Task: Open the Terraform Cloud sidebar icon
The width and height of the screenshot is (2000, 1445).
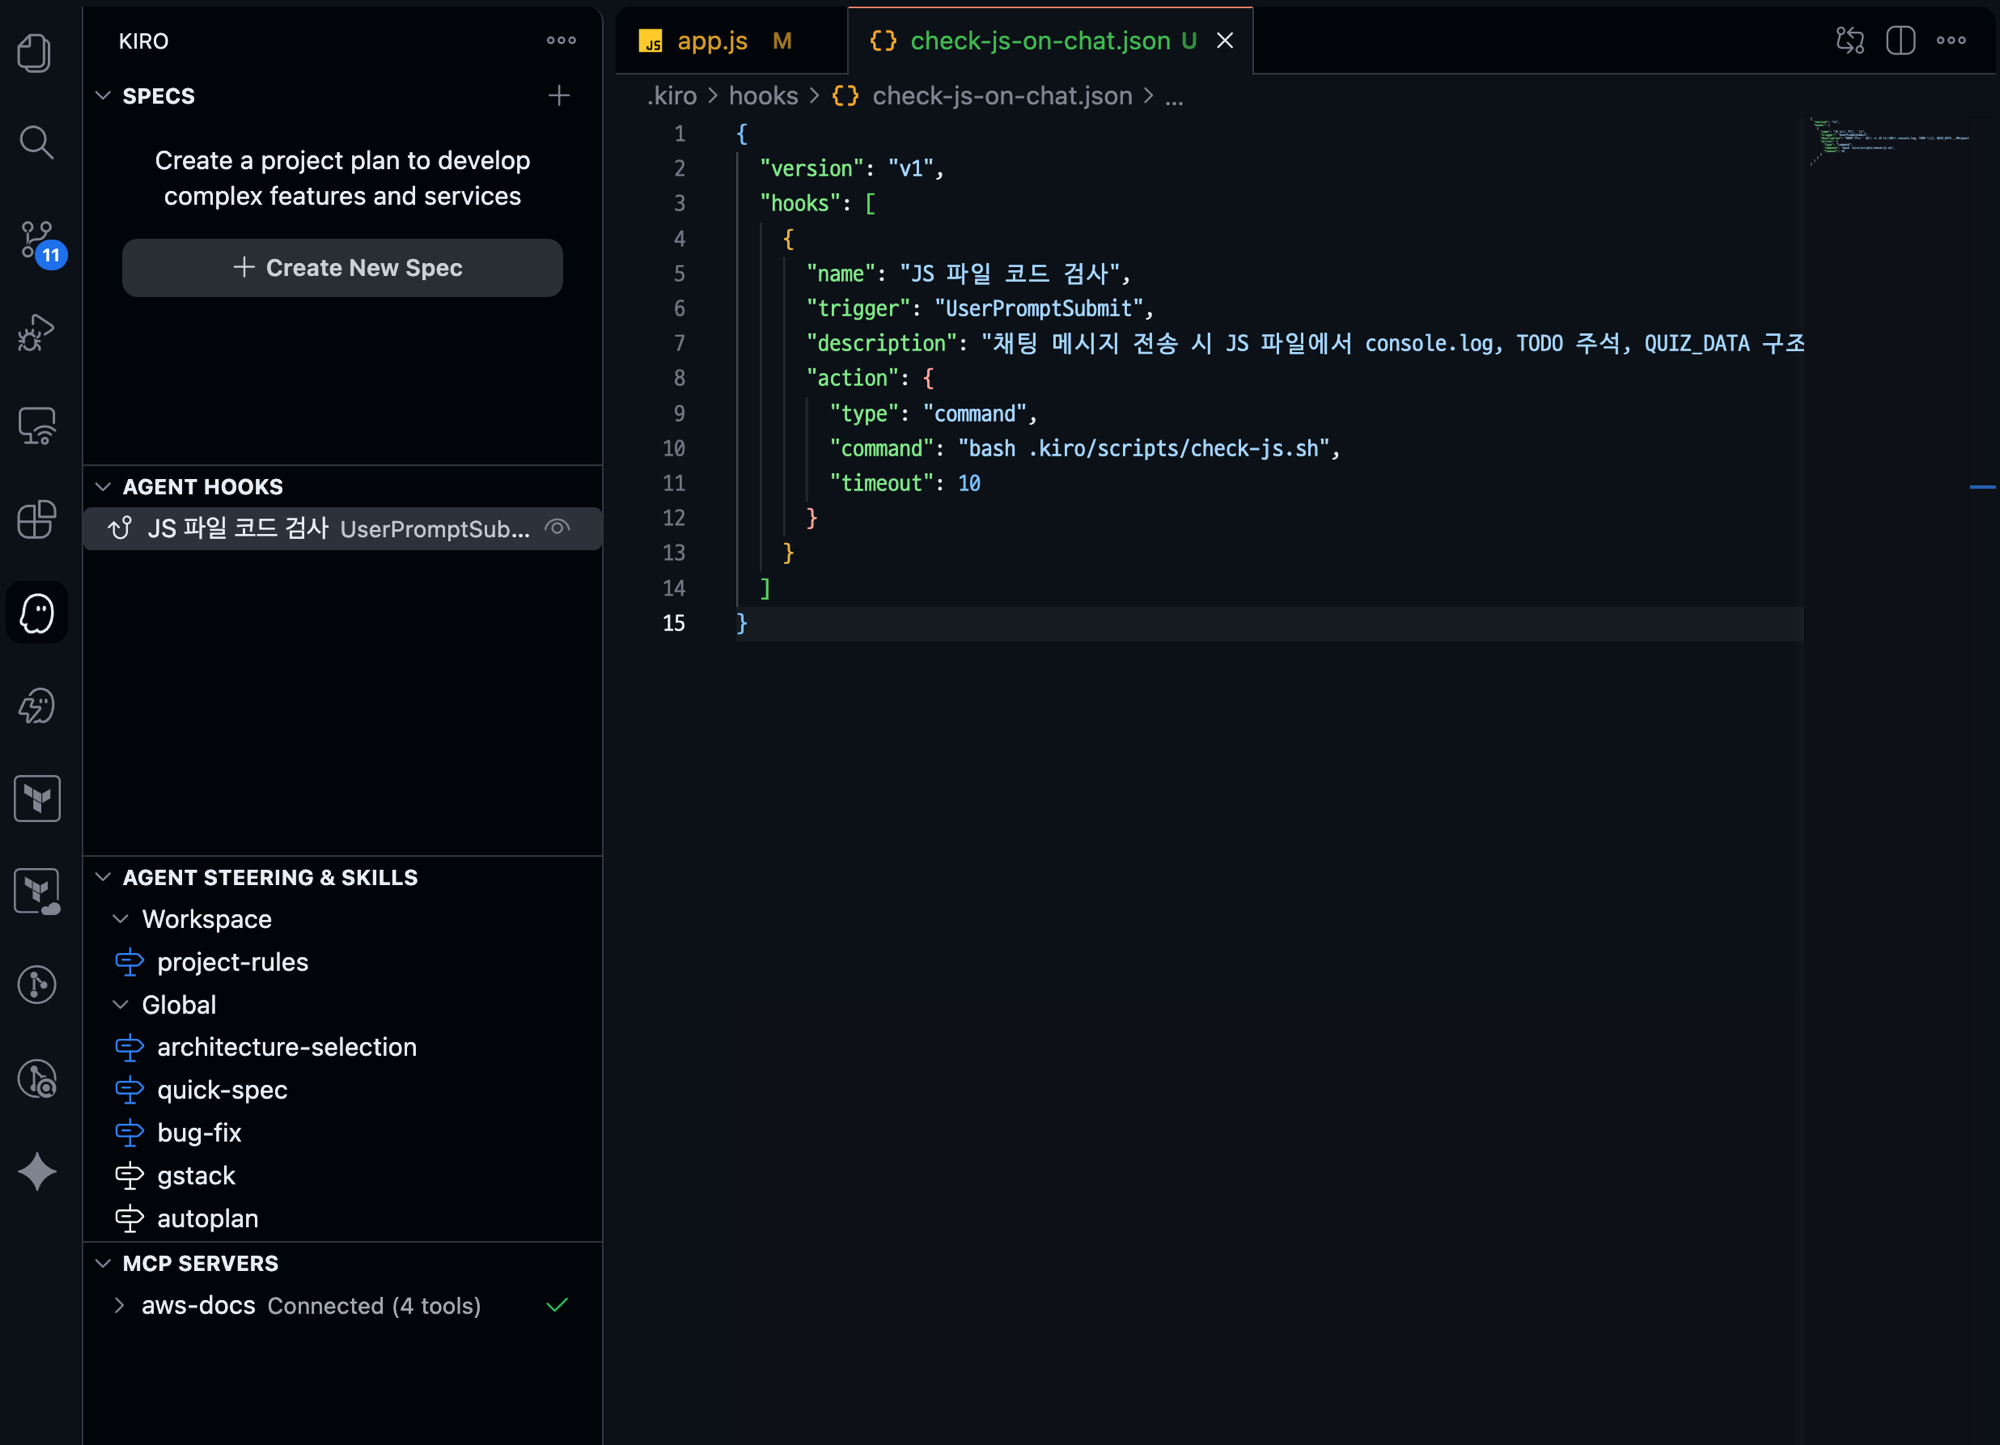Action: (37, 891)
